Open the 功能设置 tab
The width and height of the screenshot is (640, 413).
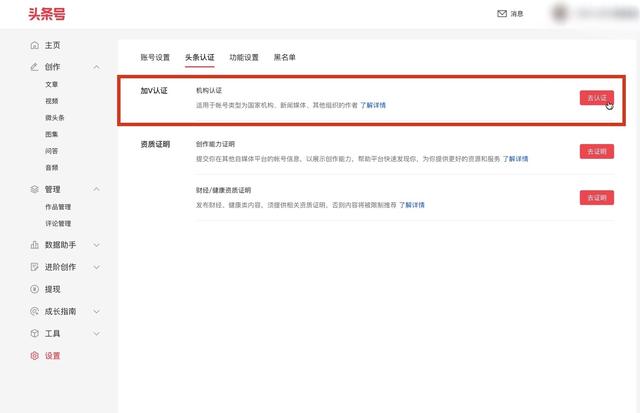coord(244,58)
